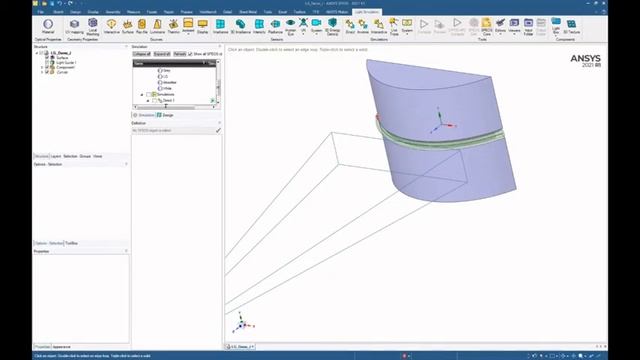Screen dimensions: 640x360
Task: Add a 3D Irradiance sensor
Action: click(240, 27)
